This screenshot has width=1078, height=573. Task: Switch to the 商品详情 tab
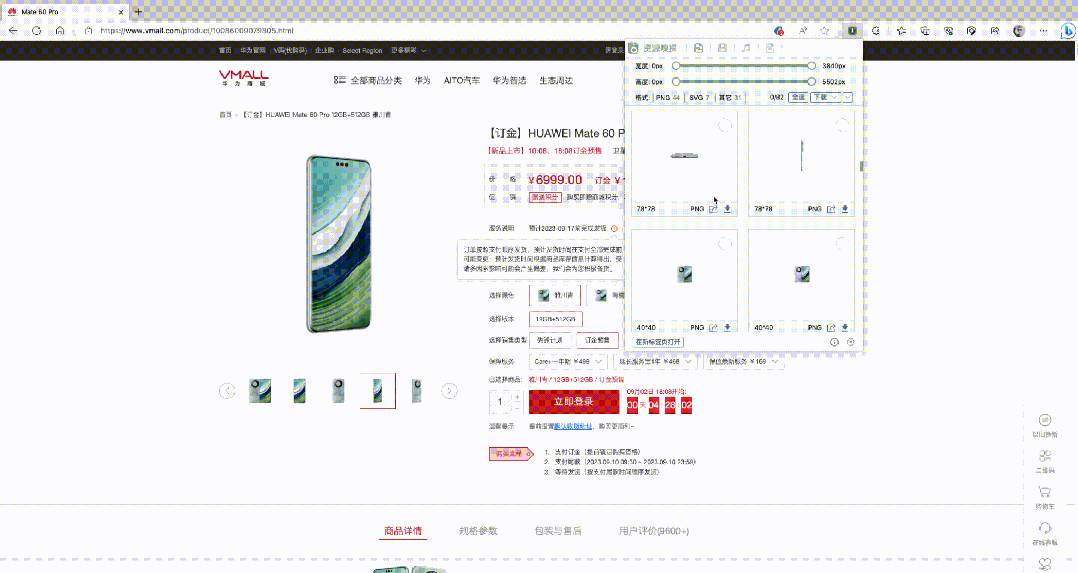tap(403, 531)
